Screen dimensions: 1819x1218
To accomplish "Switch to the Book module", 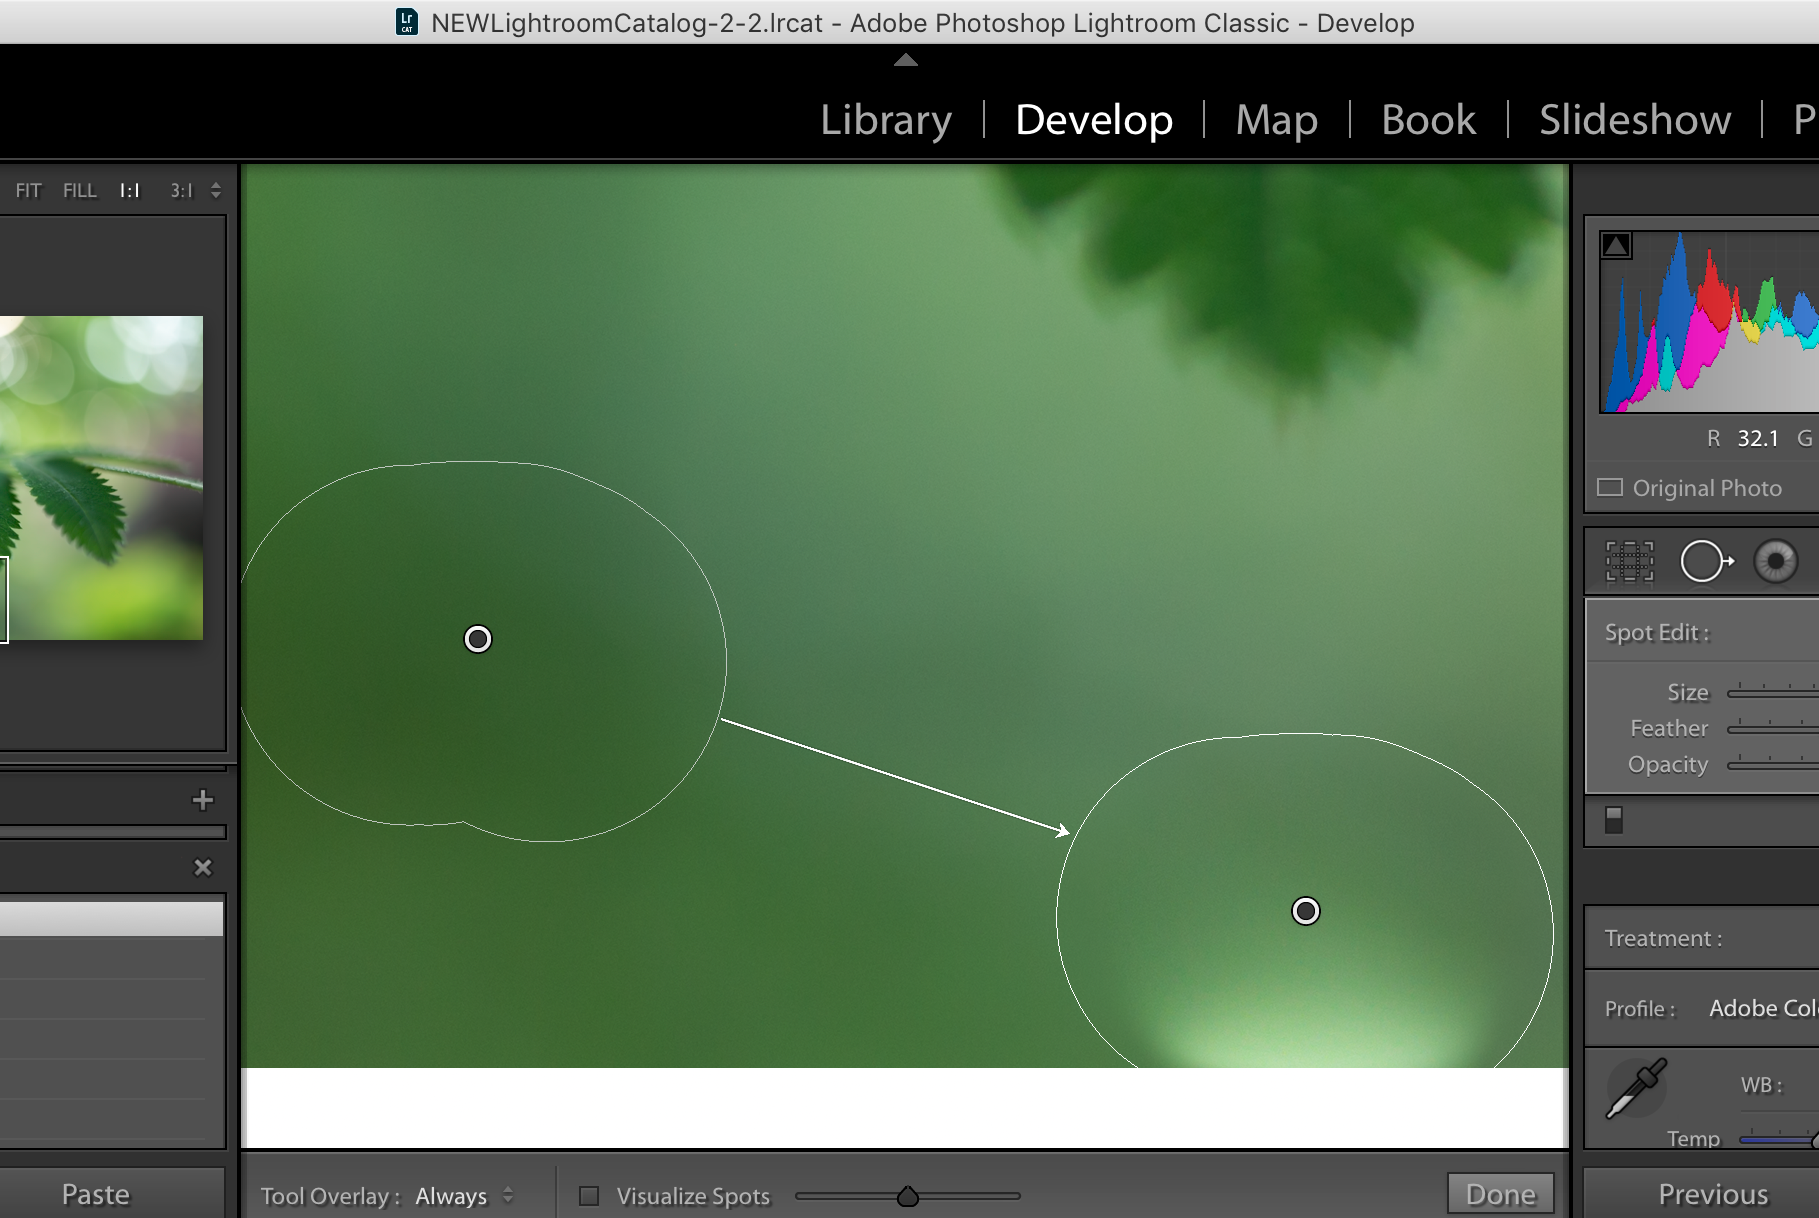I will point(1428,120).
